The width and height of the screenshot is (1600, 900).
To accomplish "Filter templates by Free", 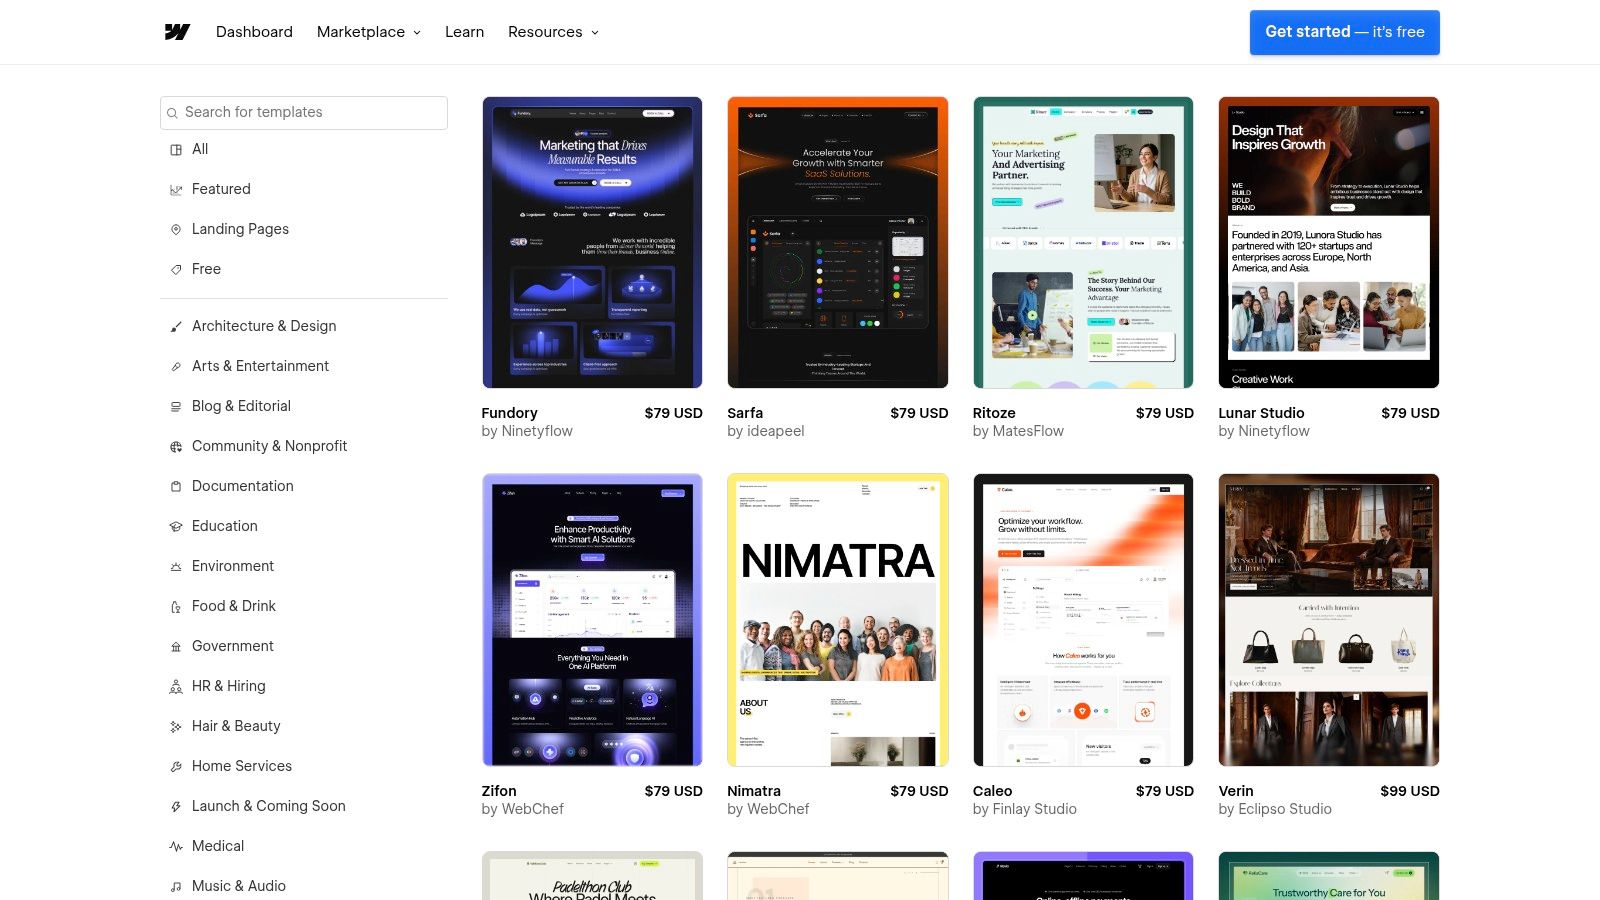I will 205,269.
